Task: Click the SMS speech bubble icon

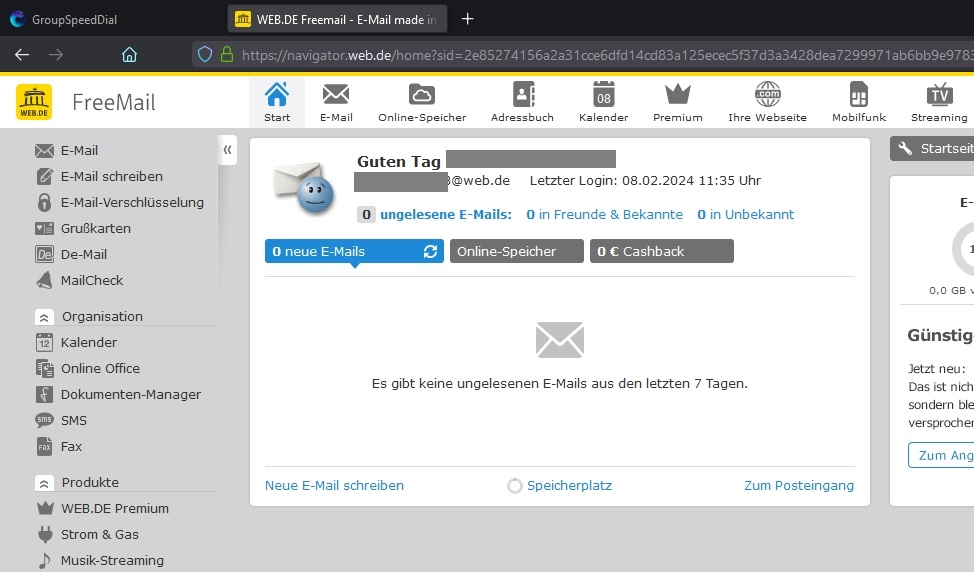Action: point(44,420)
